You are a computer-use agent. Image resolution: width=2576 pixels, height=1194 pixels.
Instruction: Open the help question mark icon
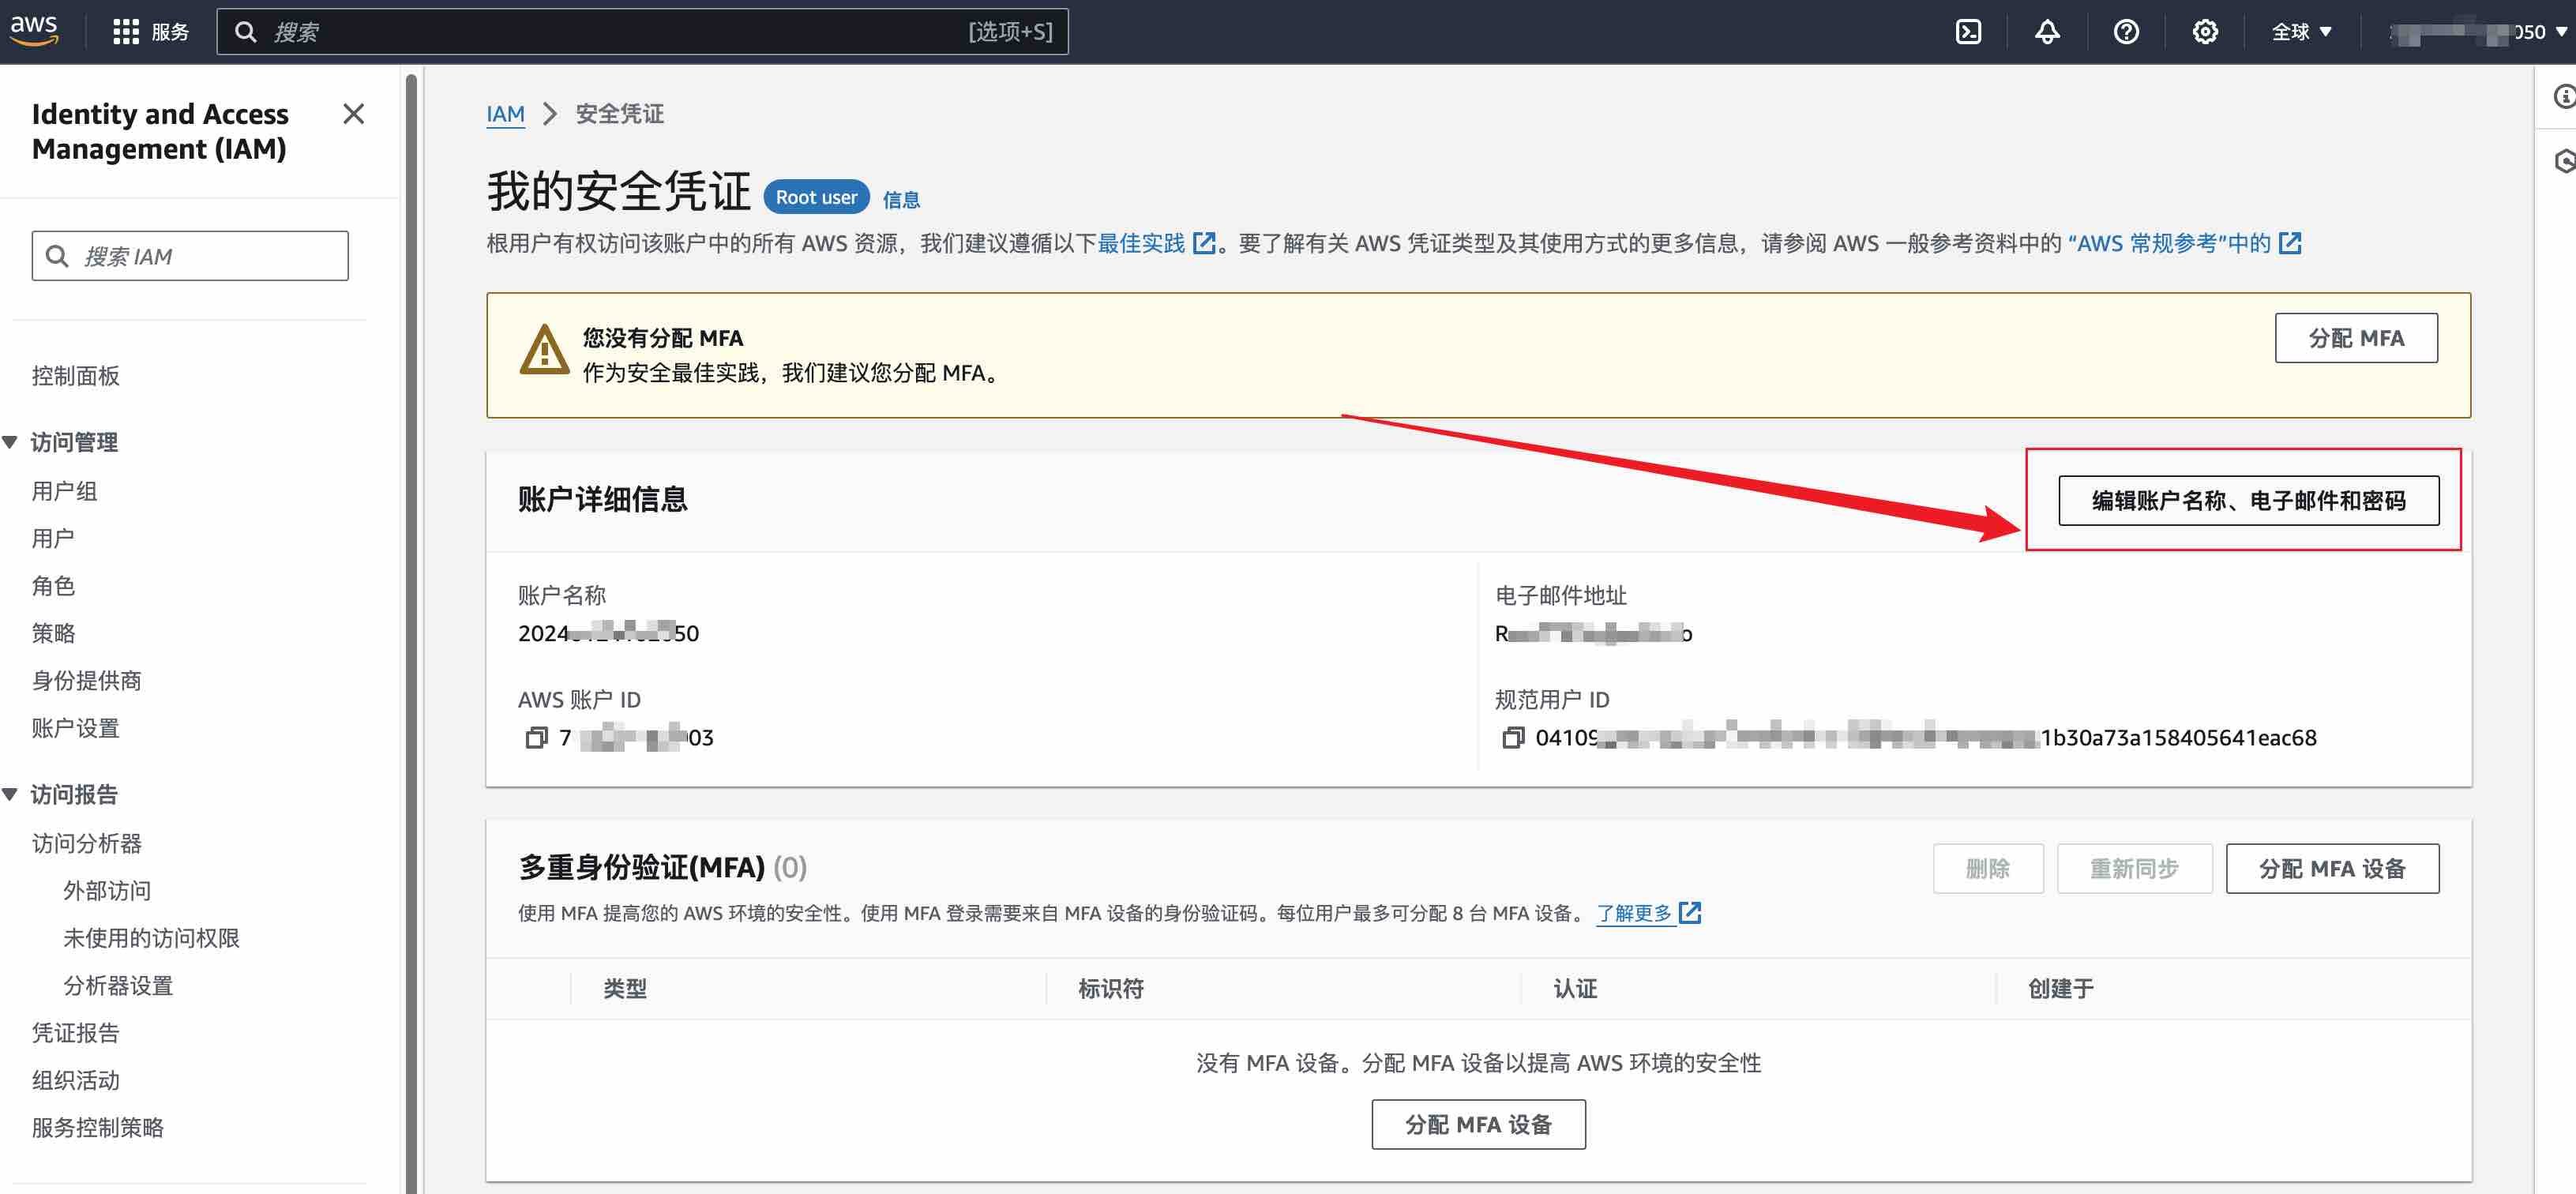2126,32
